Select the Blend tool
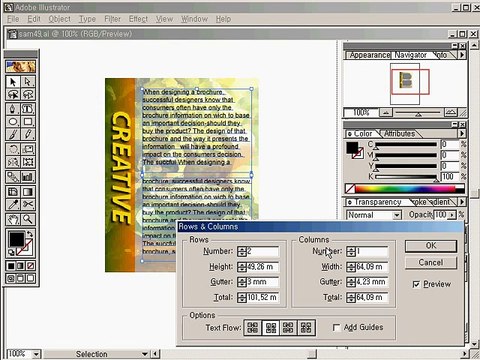Screen dimensions: 480x360 point(13,177)
